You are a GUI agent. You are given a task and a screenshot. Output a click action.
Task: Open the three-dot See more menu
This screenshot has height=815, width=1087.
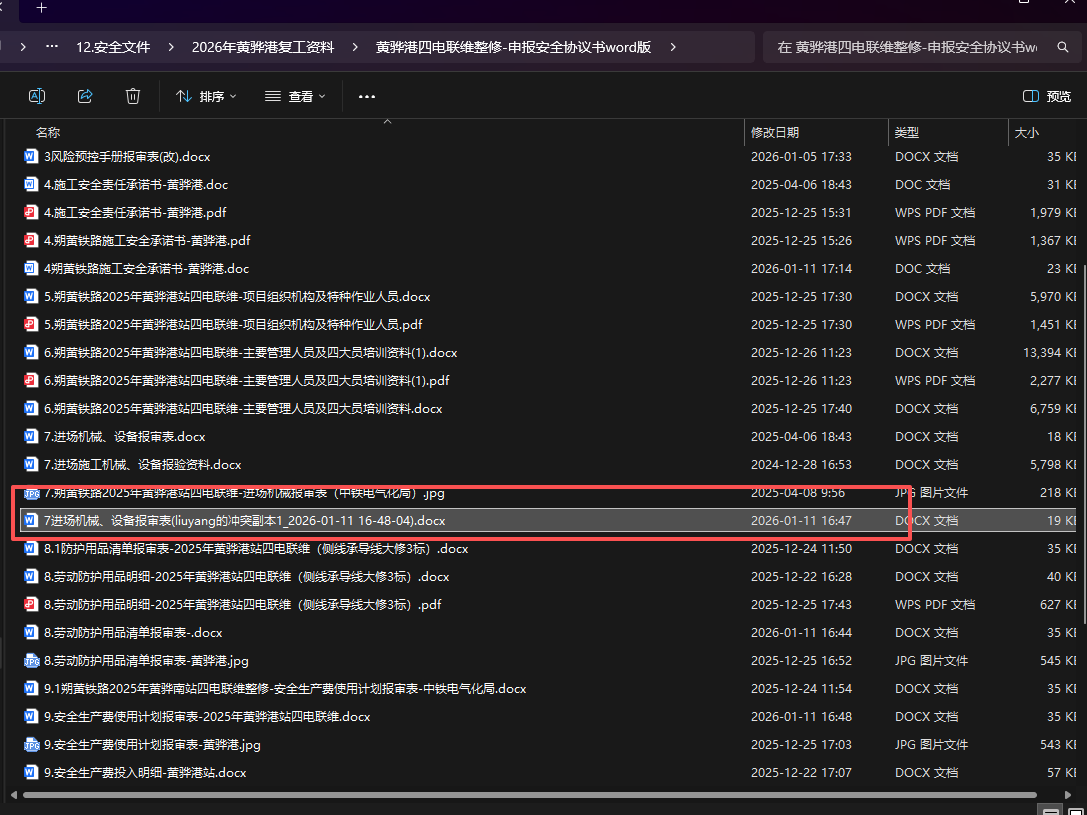pos(366,96)
